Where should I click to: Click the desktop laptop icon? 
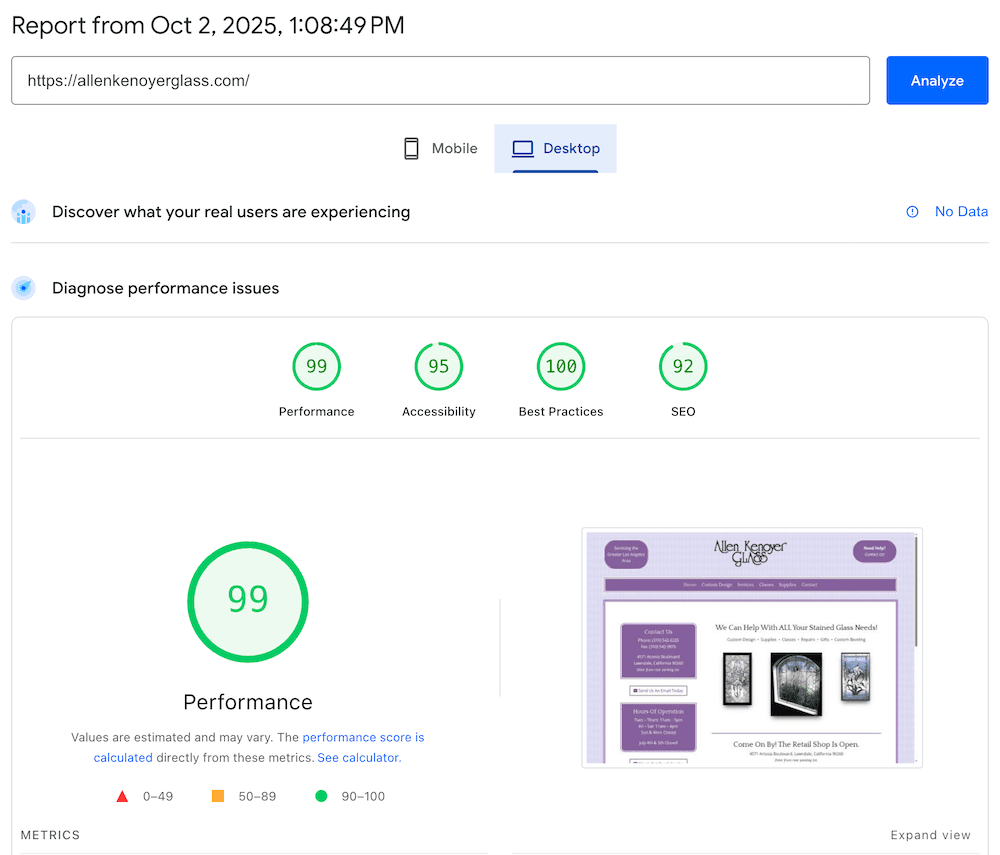point(523,149)
